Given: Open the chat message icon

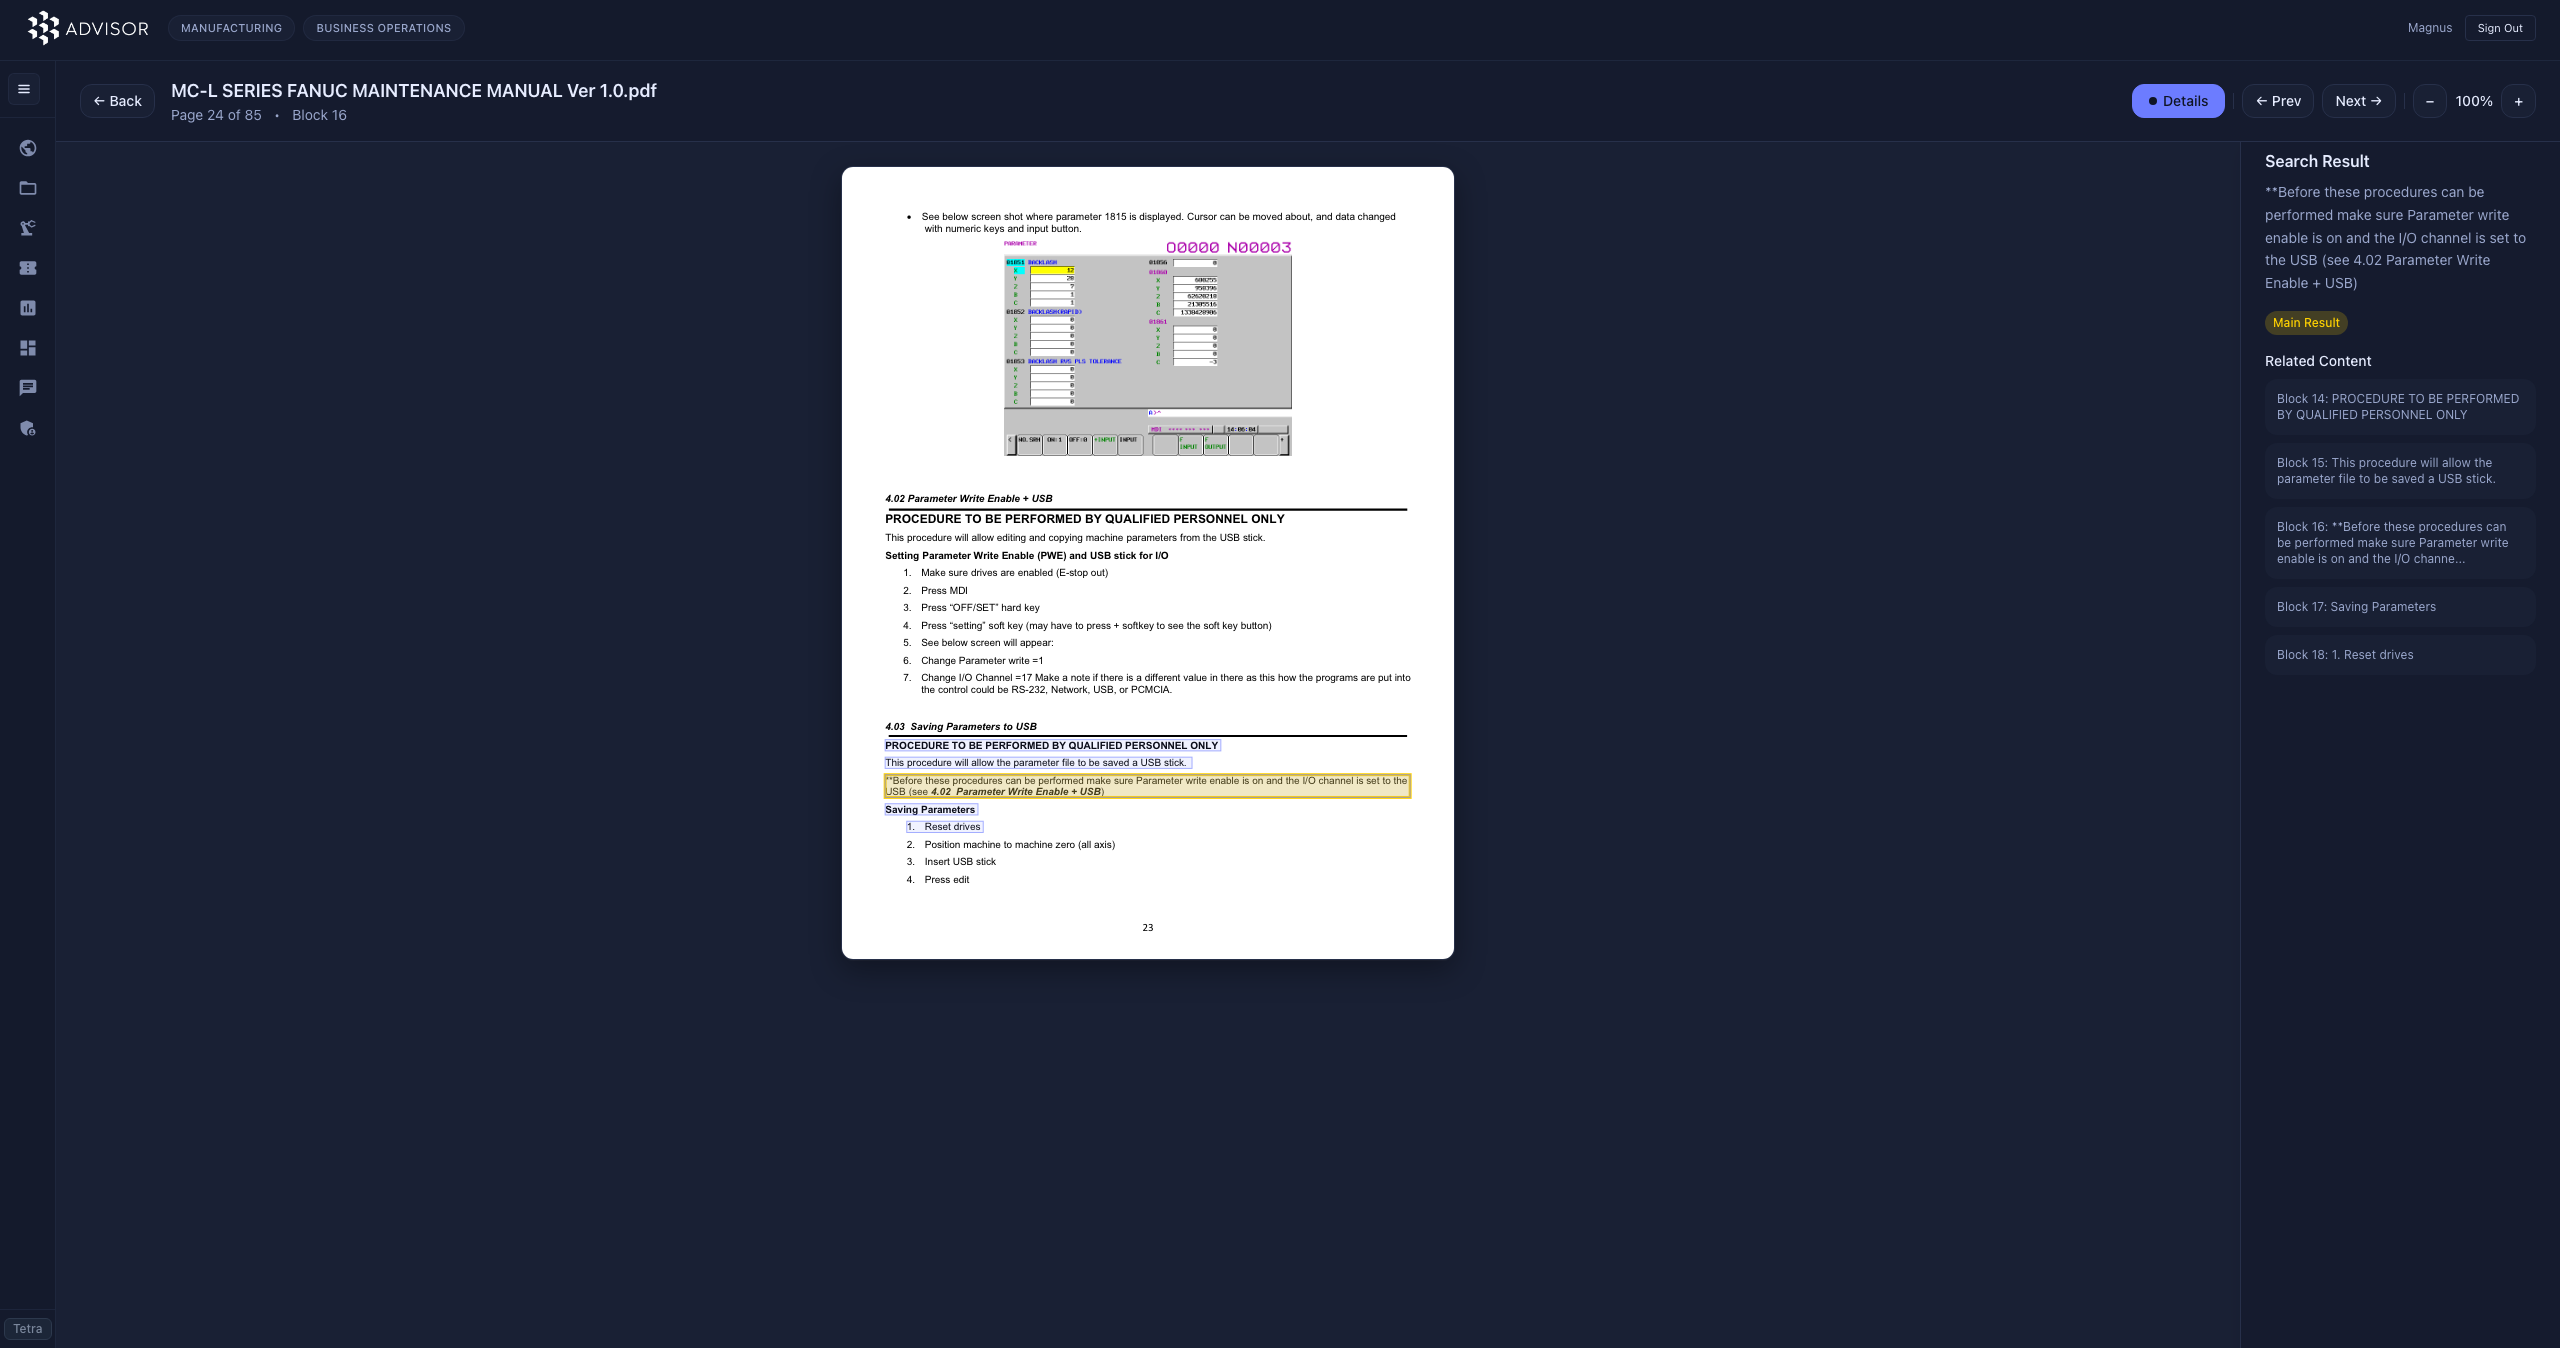Looking at the screenshot, I should (x=28, y=388).
